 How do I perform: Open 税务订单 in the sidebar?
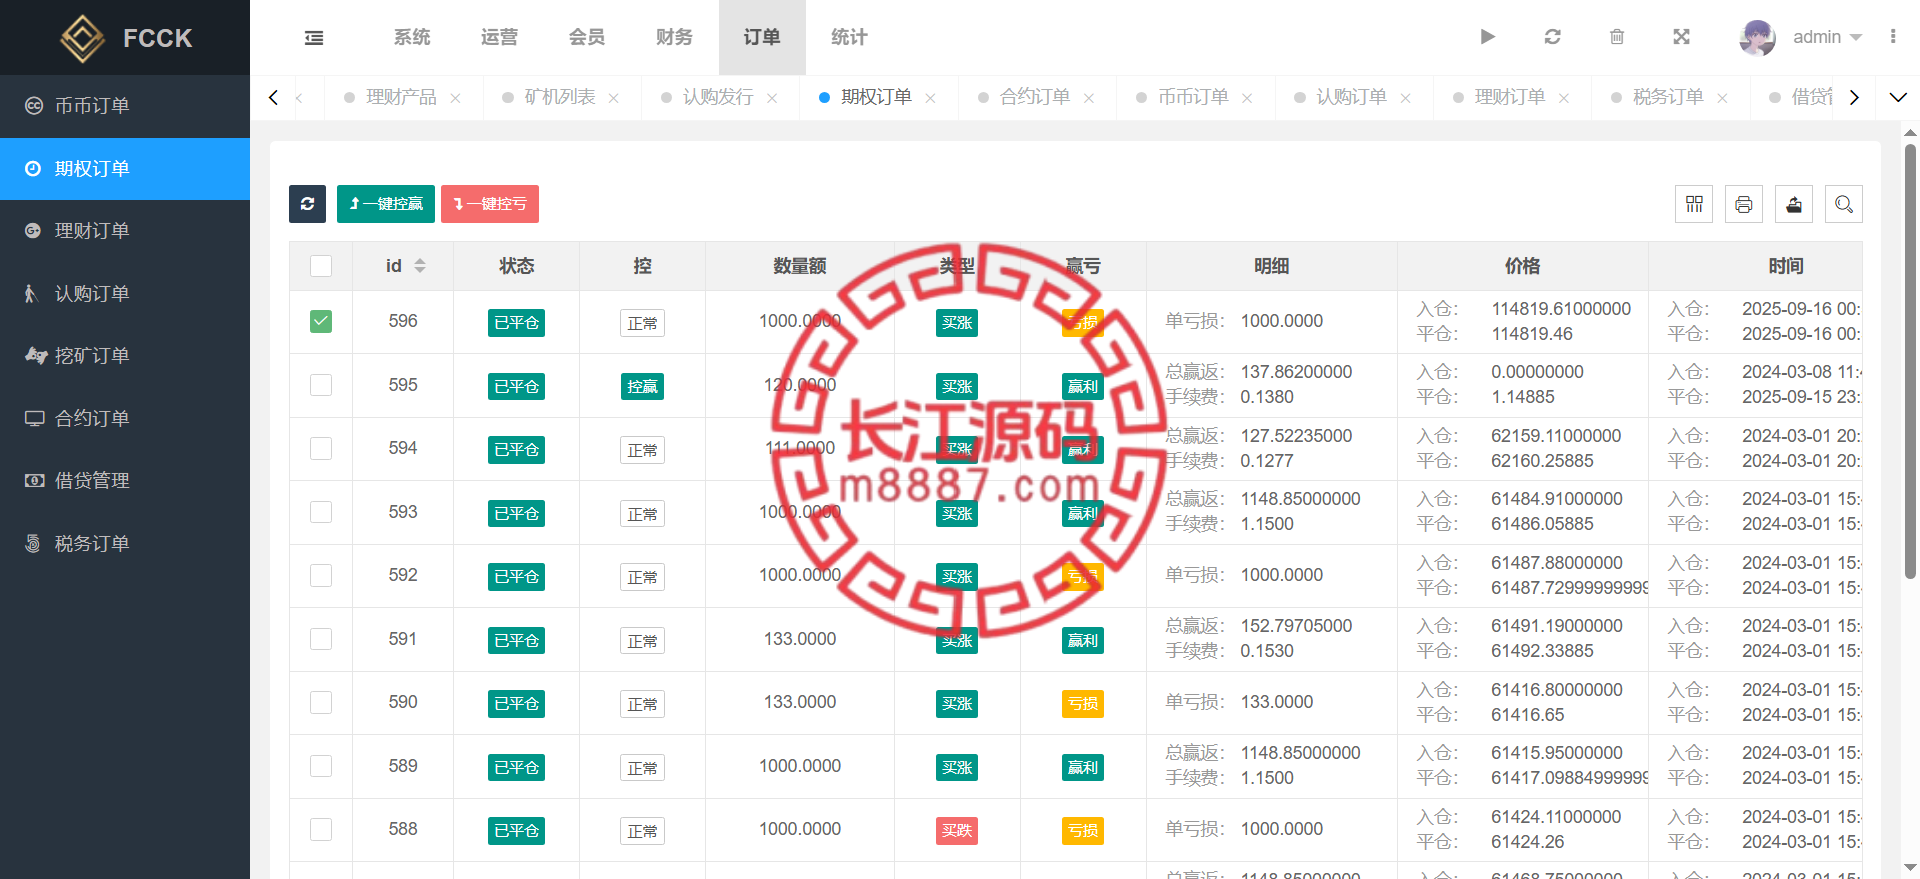click(125, 544)
